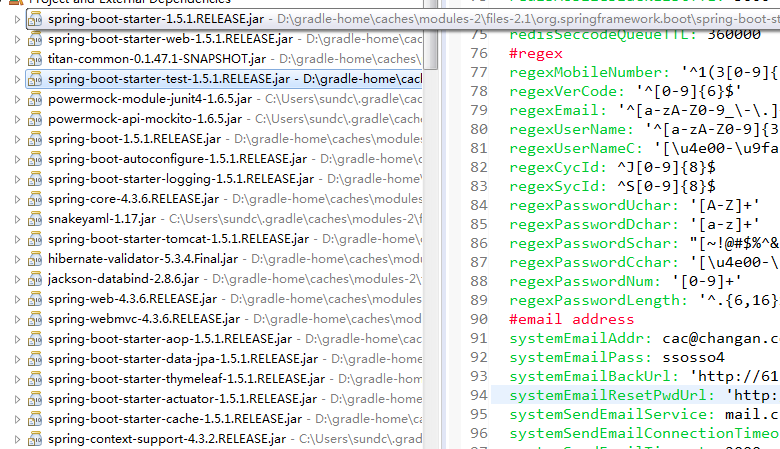Click line number 84 in the gutter
This screenshot has width=780, height=449.
coord(479,205)
